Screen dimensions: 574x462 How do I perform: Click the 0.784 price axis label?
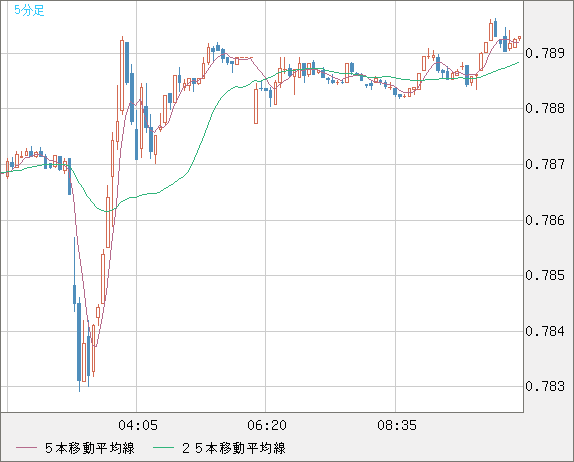pyautogui.click(x=545, y=331)
